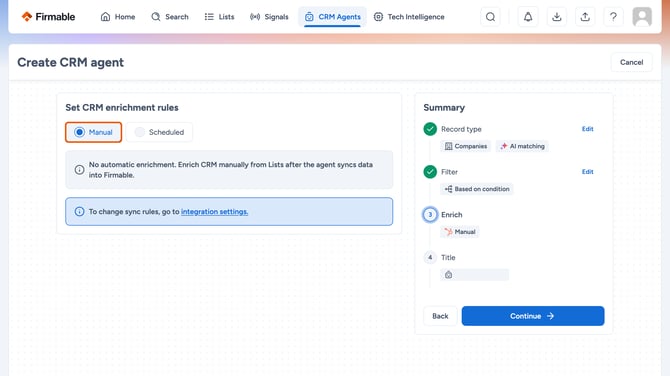Click the Summary heading

click(x=444, y=108)
